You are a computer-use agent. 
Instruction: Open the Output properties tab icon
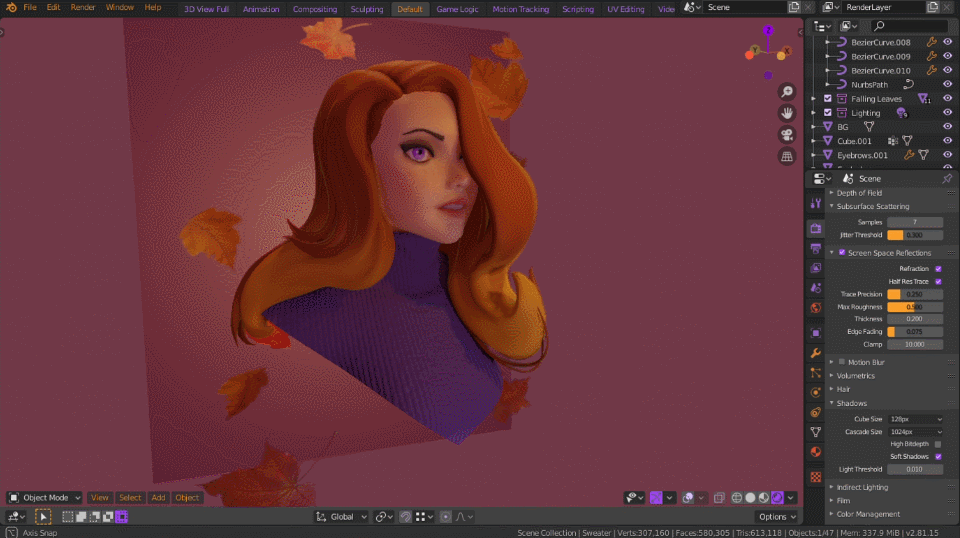[816, 248]
